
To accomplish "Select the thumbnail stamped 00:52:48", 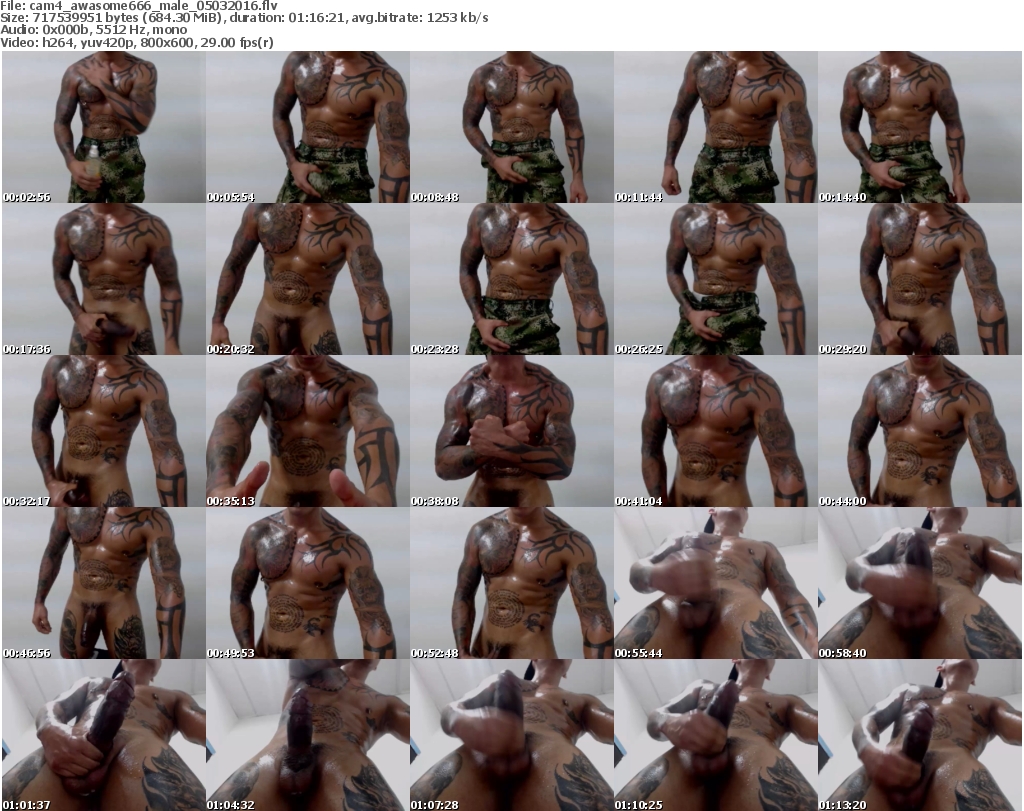I will tap(511, 583).
